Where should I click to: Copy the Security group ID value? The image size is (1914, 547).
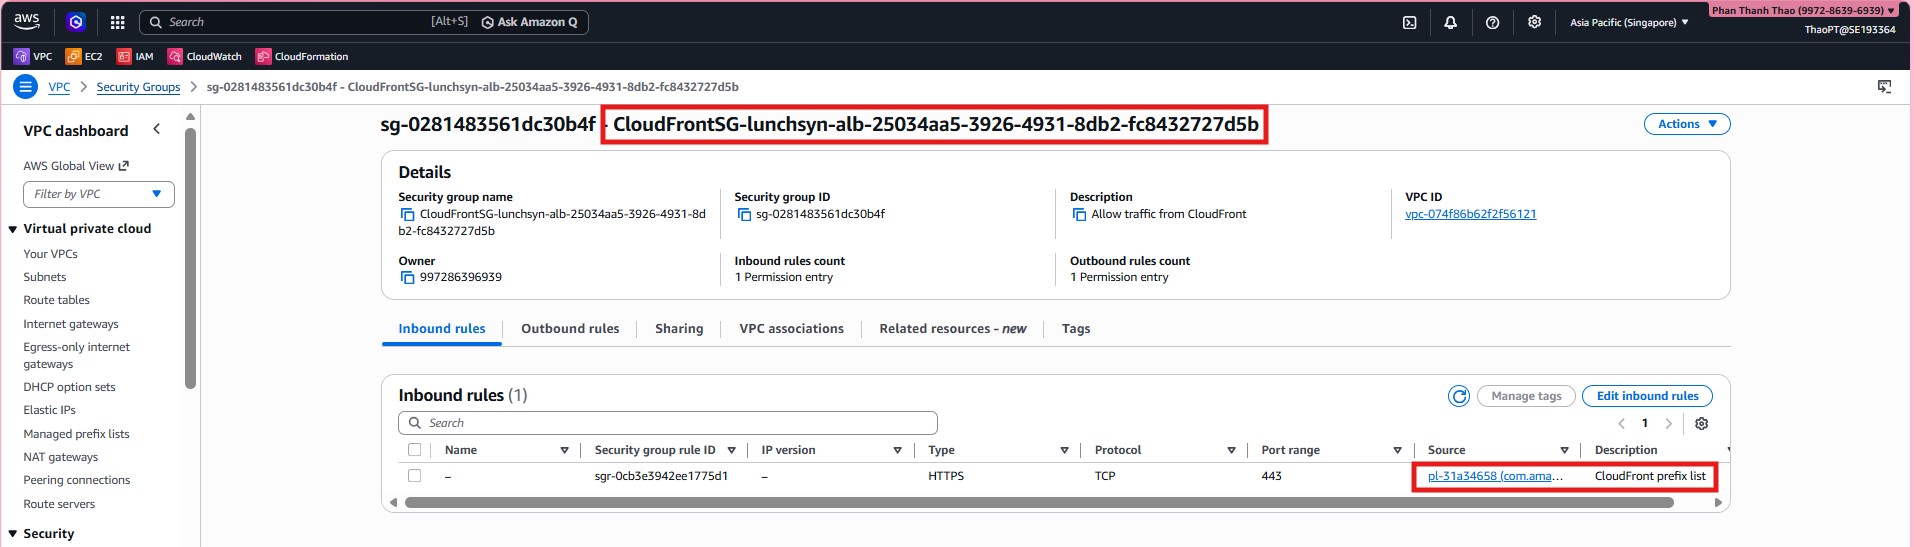click(744, 214)
